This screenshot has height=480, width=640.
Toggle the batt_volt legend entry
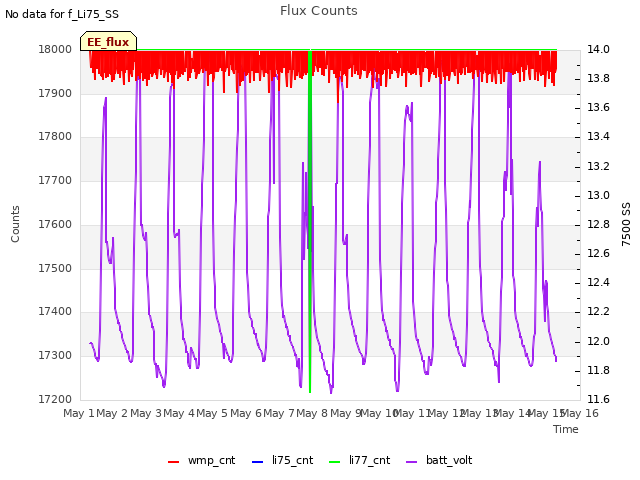point(440,460)
